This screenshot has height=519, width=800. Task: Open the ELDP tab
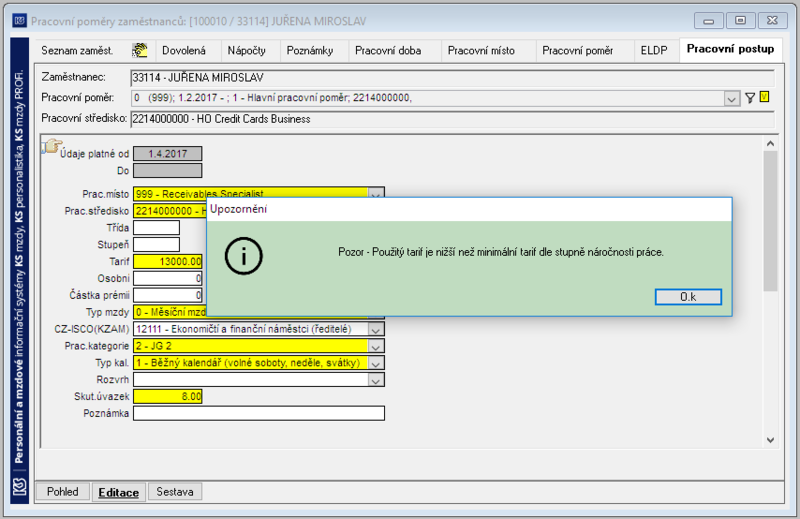(654, 51)
